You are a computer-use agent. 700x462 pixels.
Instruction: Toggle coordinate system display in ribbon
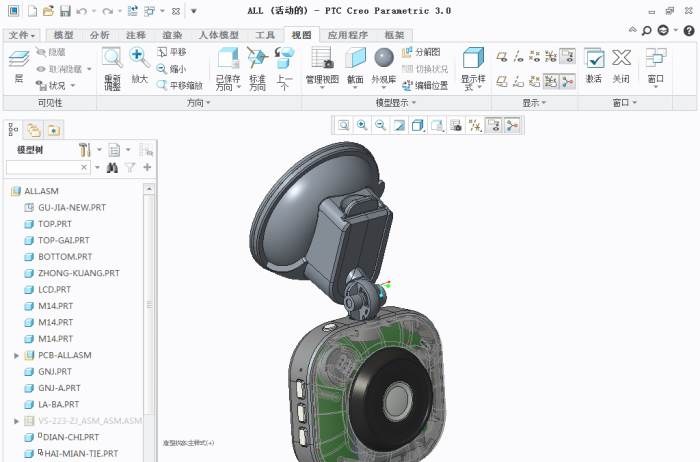point(550,56)
